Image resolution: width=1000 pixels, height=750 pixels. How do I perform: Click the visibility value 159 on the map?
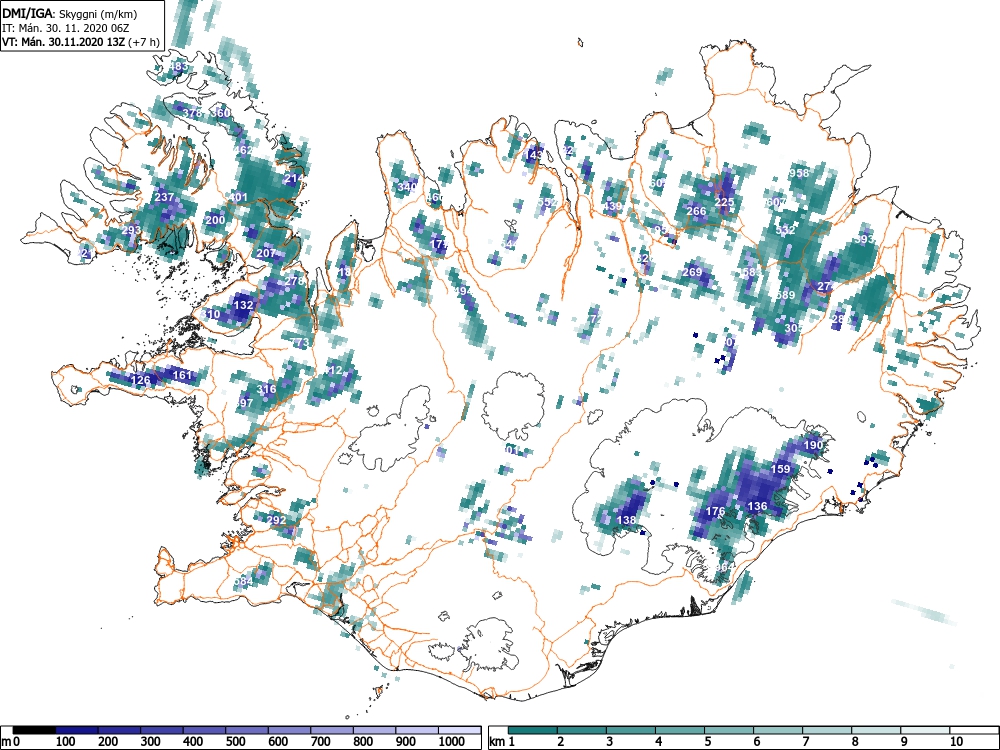point(780,469)
